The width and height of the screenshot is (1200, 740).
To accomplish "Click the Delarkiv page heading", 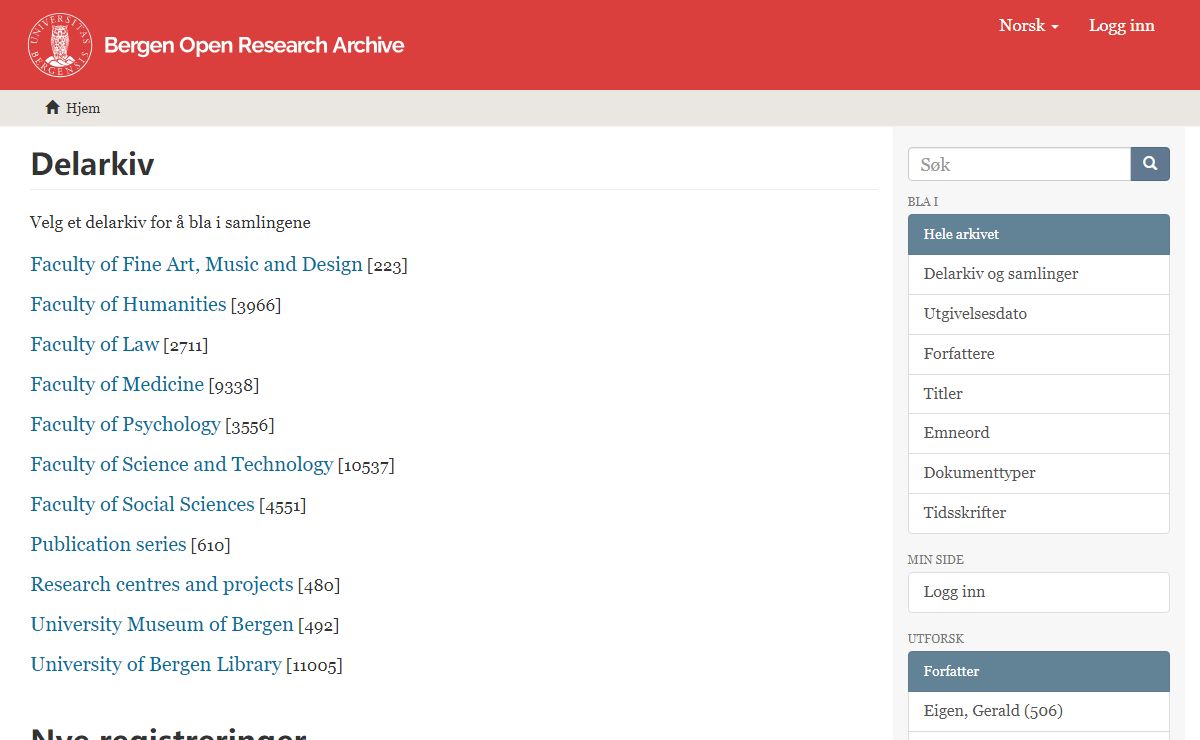I will pos(92,164).
